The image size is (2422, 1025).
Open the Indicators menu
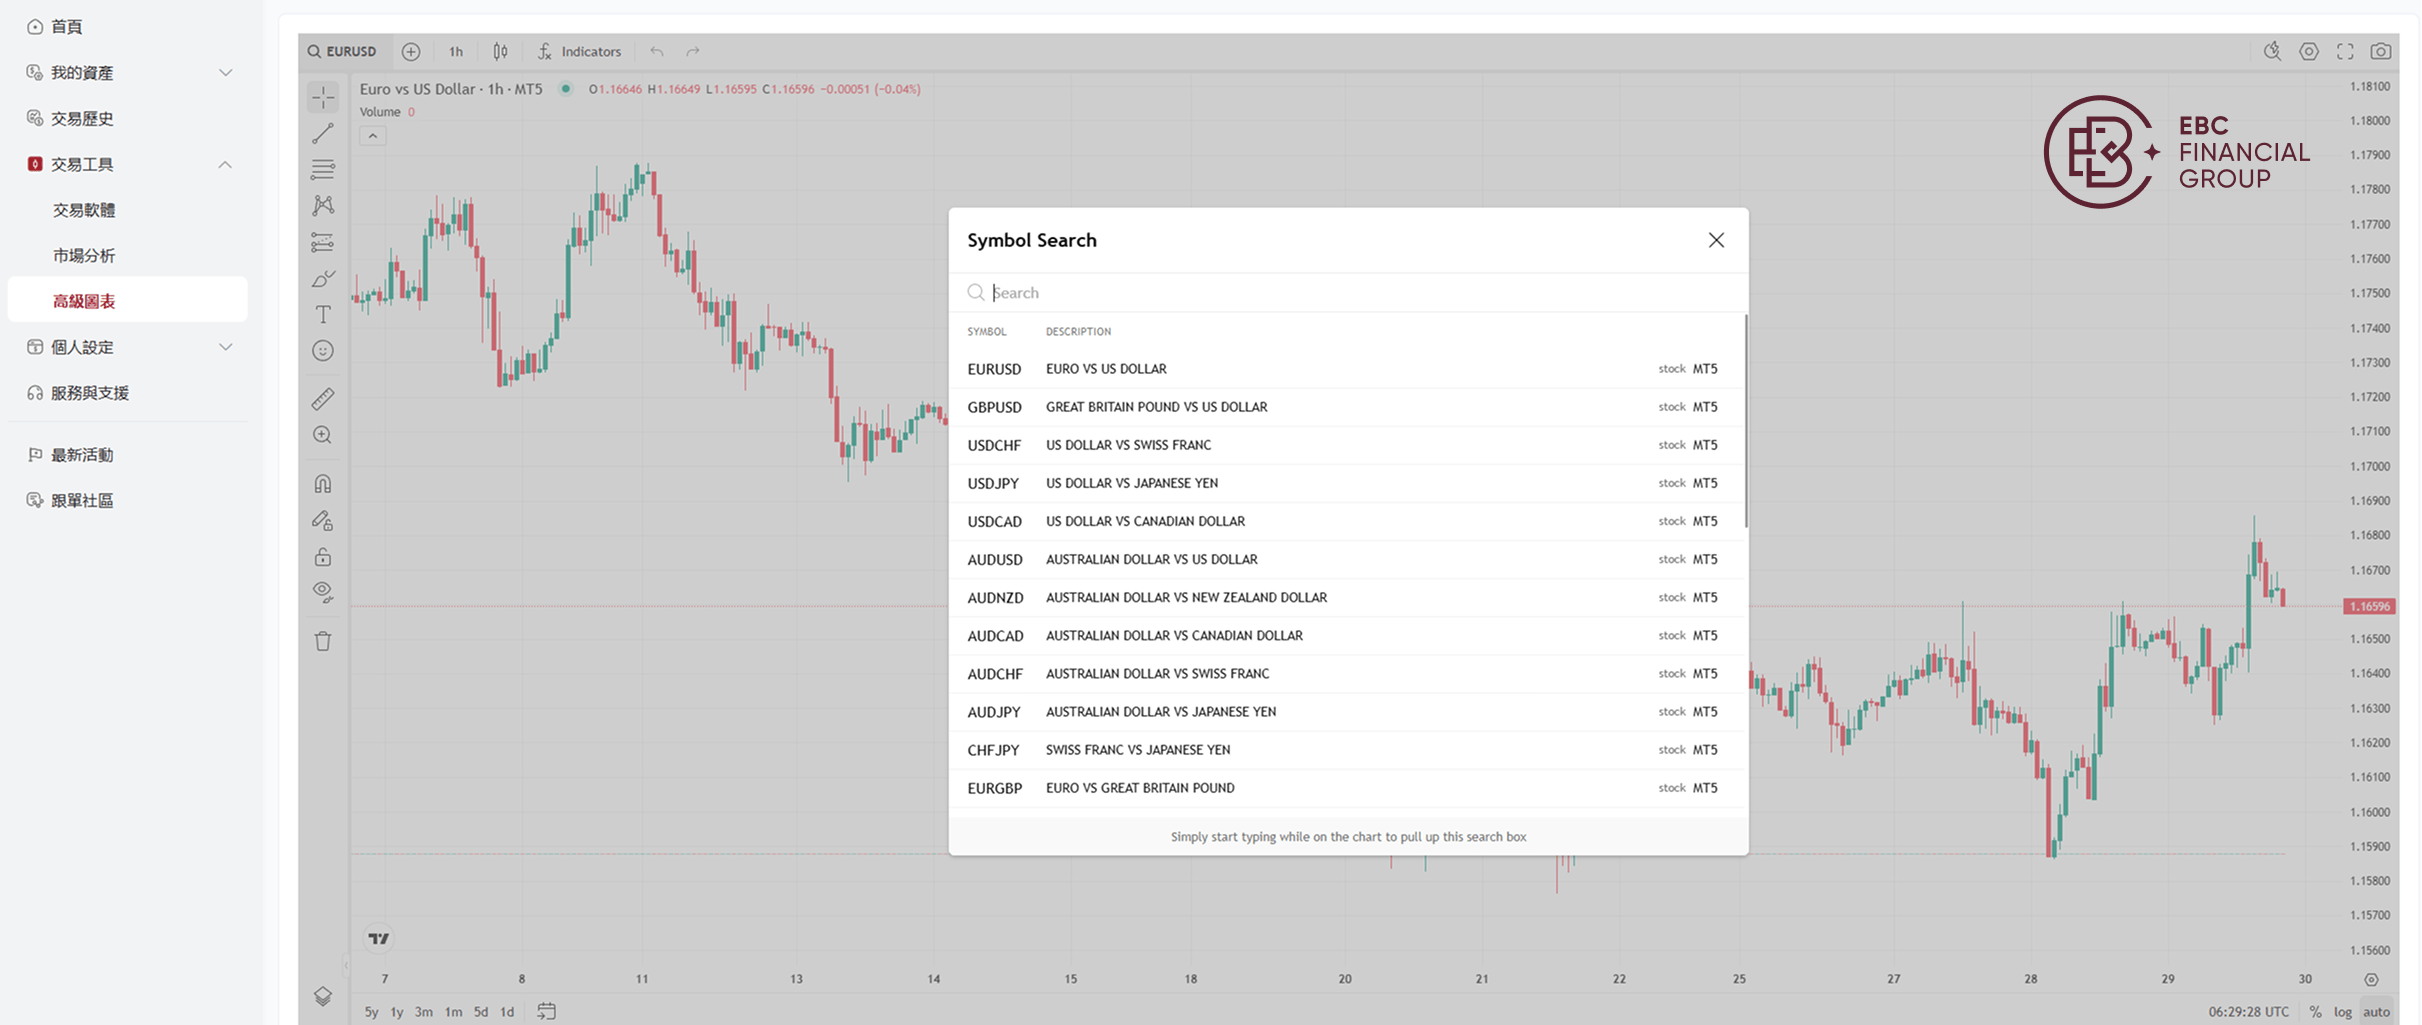tap(580, 51)
